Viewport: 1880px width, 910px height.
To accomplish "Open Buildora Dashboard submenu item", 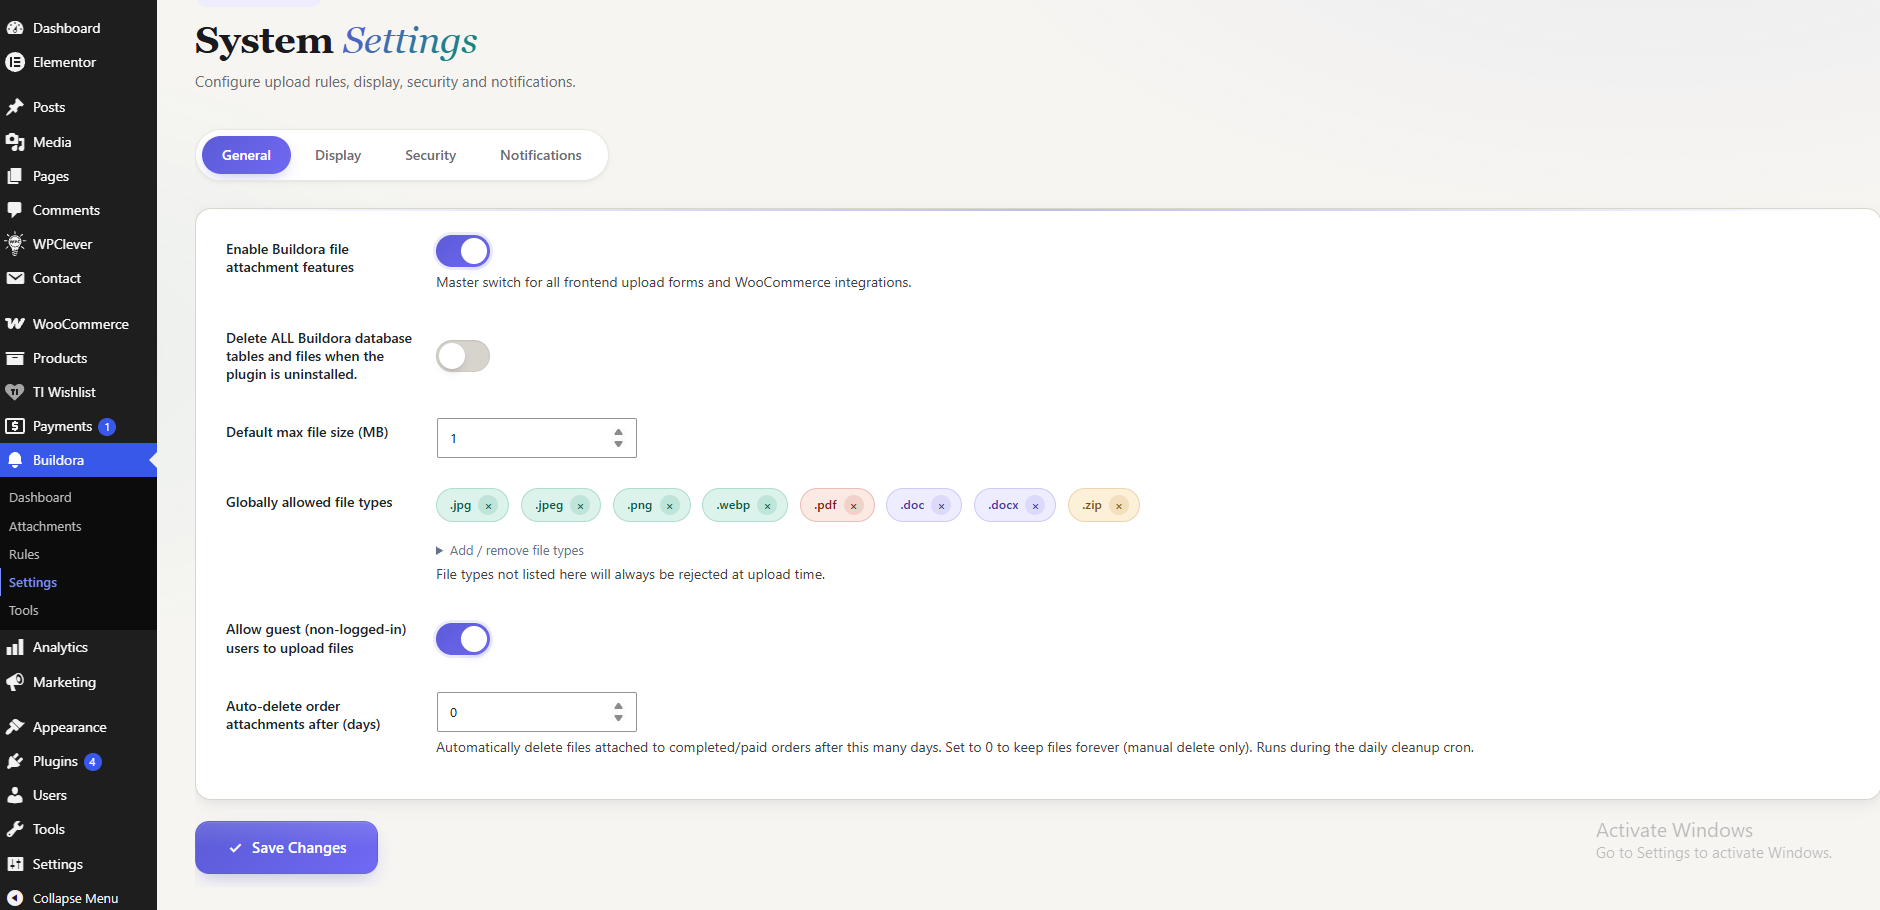I will coord(40,497).
